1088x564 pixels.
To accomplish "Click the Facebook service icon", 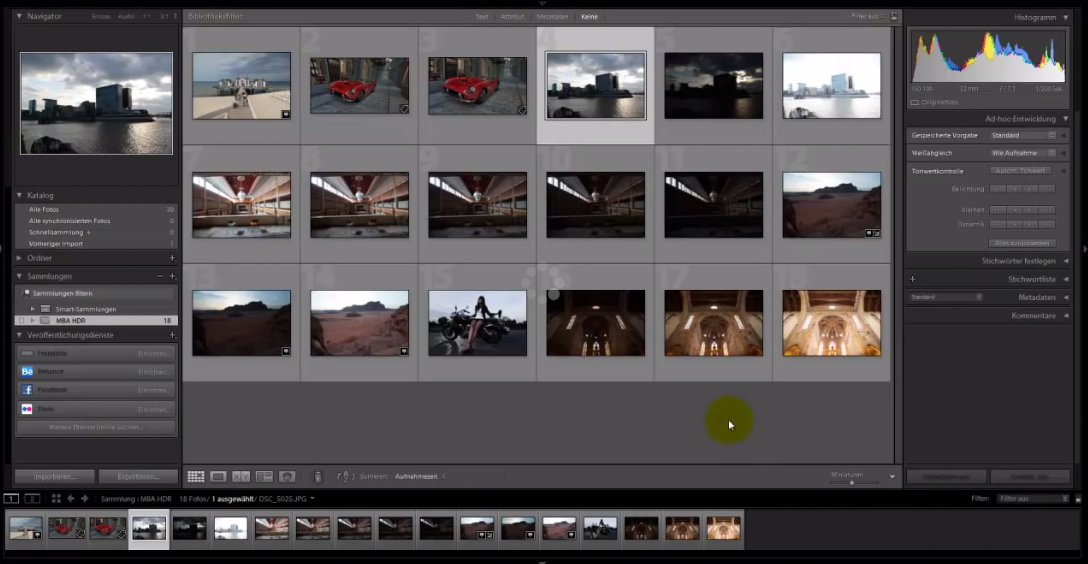I will tap(27, 389).
